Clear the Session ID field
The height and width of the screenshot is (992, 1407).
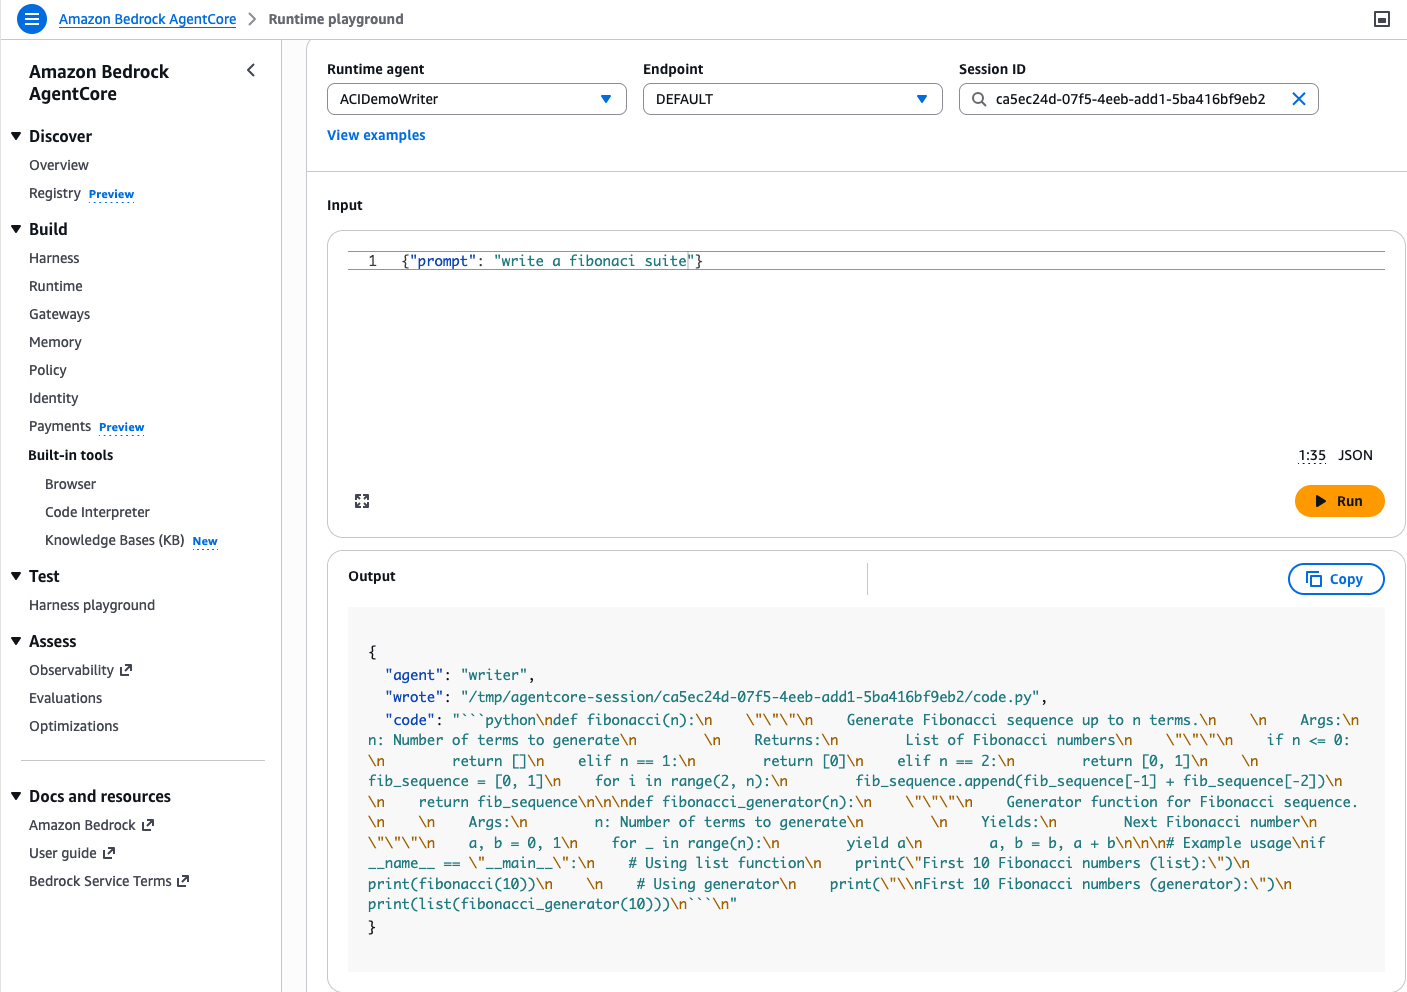[x=1299, y=99]
